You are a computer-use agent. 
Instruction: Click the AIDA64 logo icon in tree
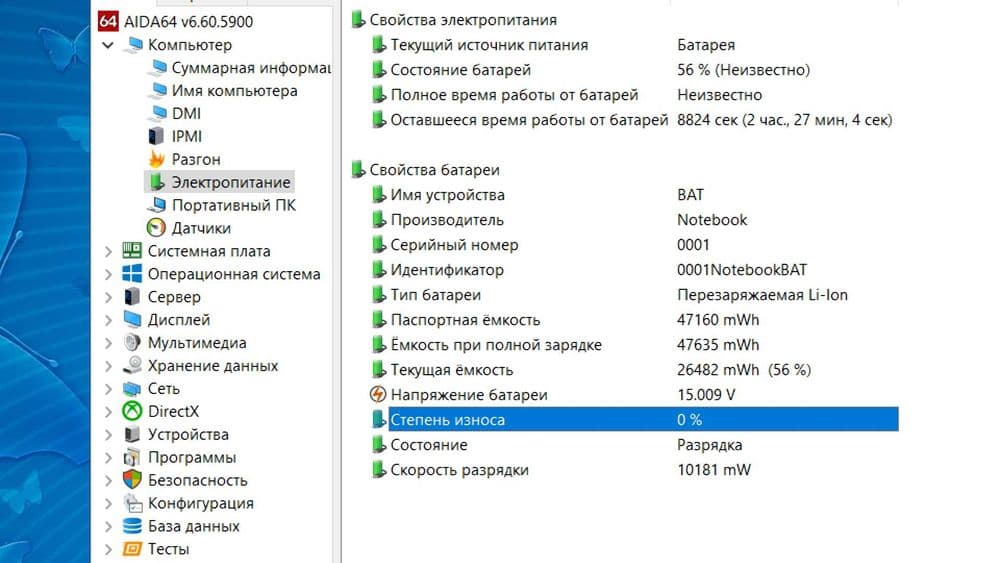point(108,21)
